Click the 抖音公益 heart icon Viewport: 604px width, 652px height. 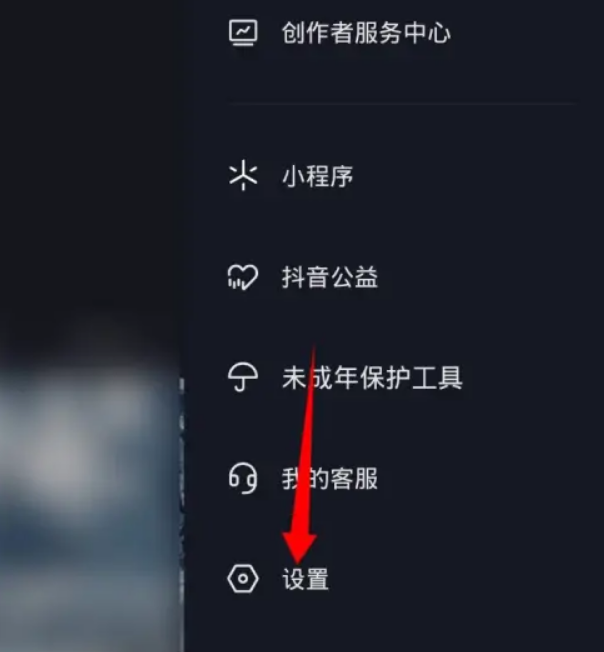pos(243,277)
